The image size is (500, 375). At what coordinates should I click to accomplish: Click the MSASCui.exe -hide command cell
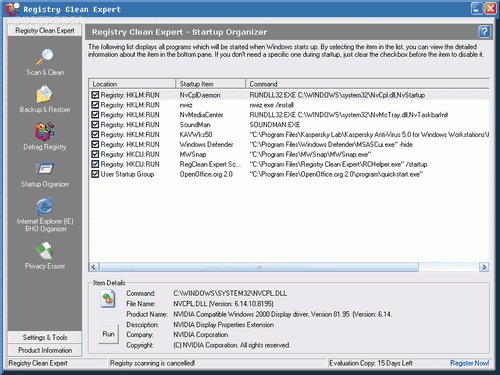[331, 144]
